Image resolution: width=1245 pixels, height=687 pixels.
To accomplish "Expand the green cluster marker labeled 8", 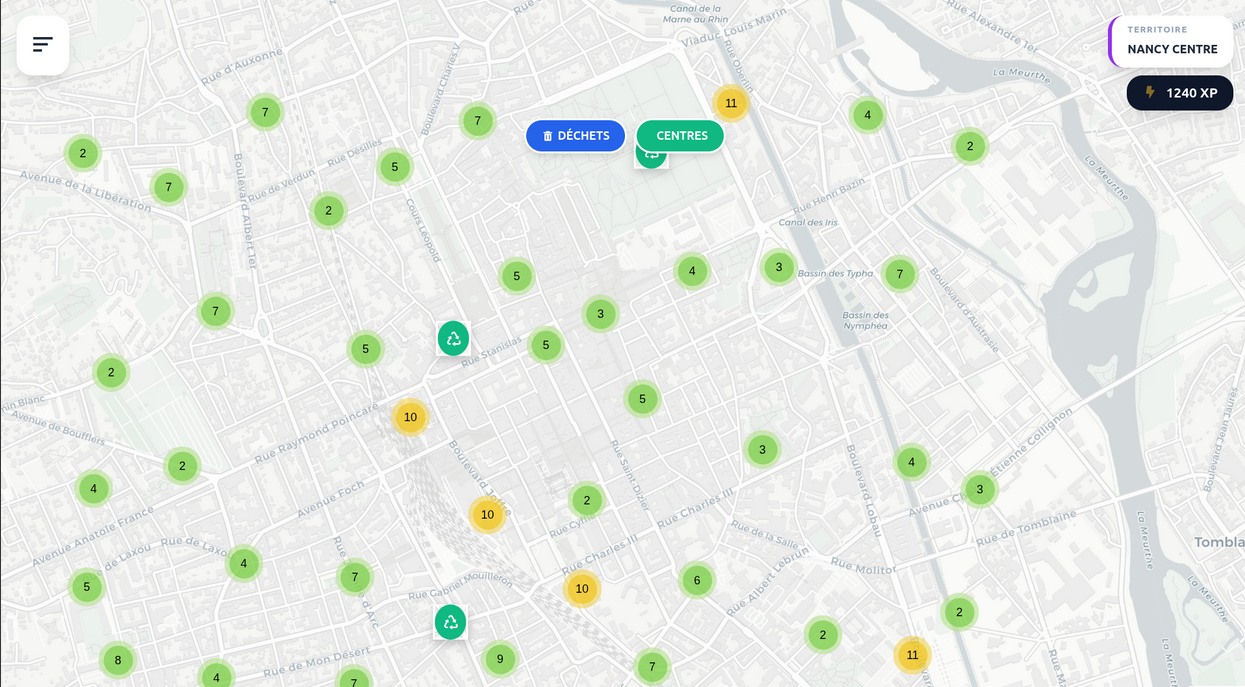I will click(118, 660).
